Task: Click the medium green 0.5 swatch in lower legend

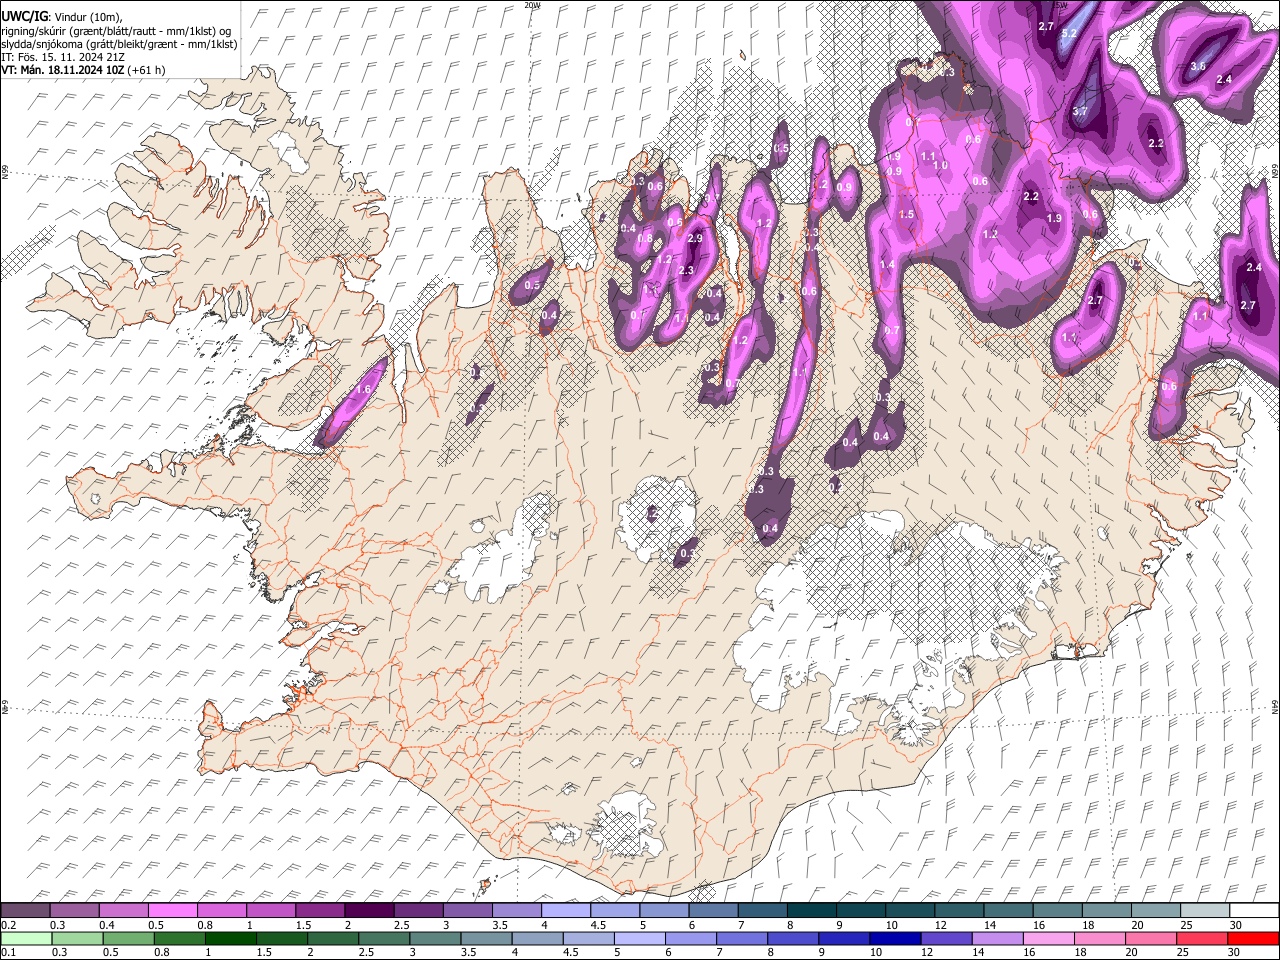Action: coord(128,938)
